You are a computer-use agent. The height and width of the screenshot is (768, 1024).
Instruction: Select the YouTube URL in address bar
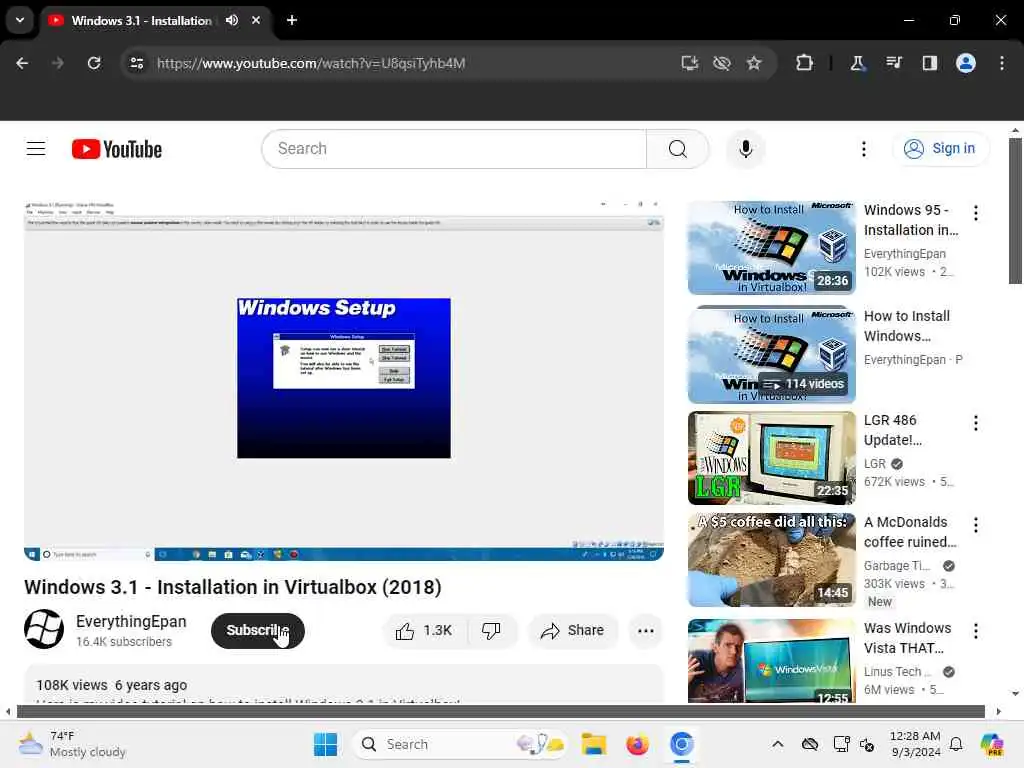pyautogui.click(x=311, y=63)
